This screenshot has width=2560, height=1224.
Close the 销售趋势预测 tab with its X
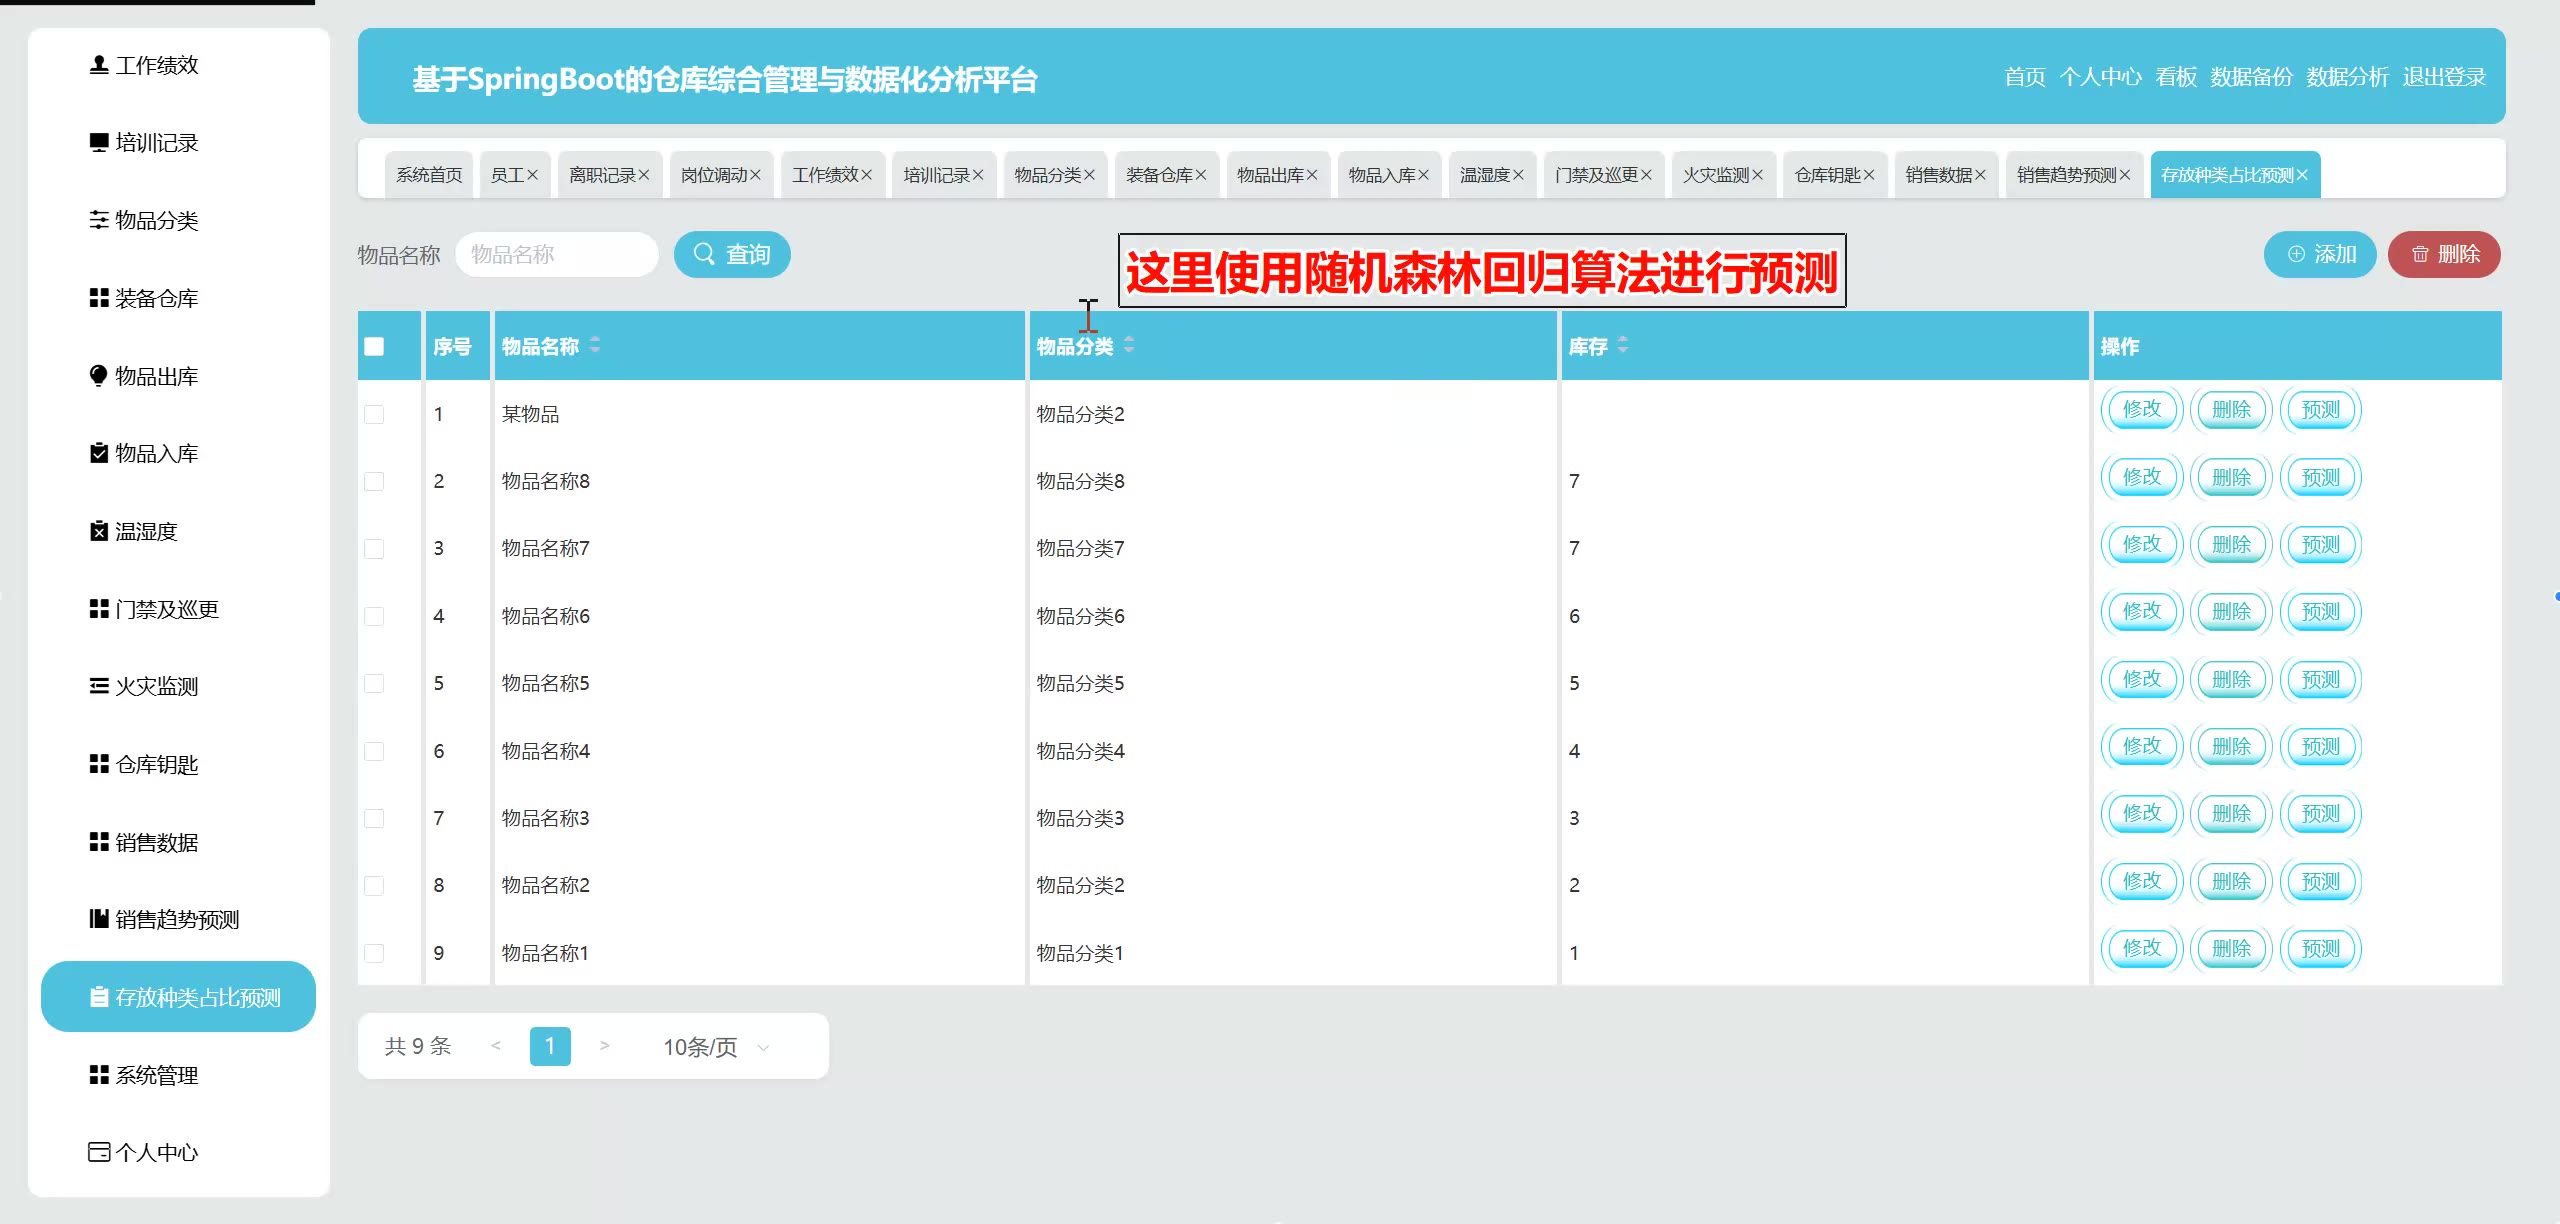[2125, 175]
